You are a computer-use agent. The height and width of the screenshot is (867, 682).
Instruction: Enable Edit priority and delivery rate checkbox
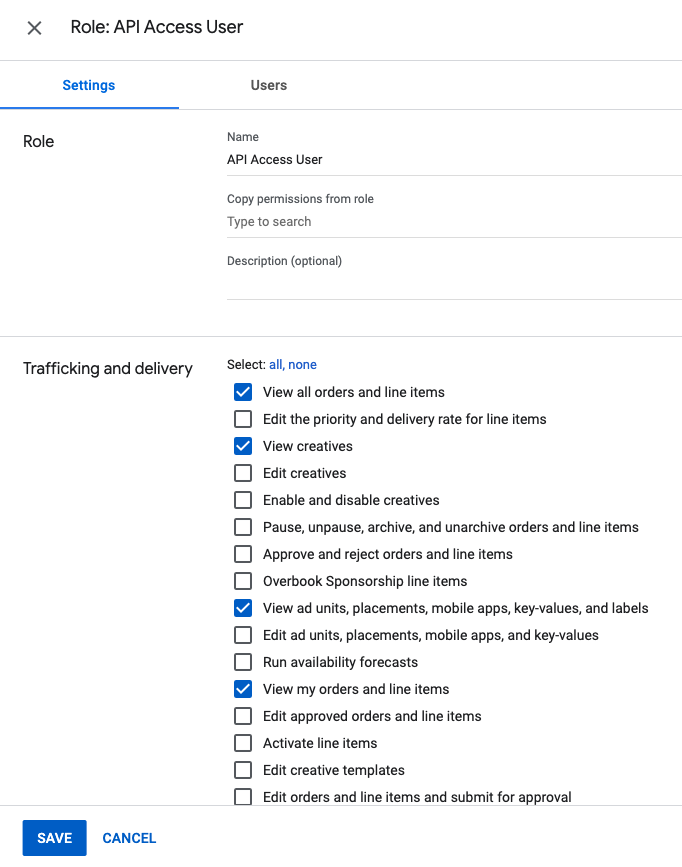coord(243,419)
